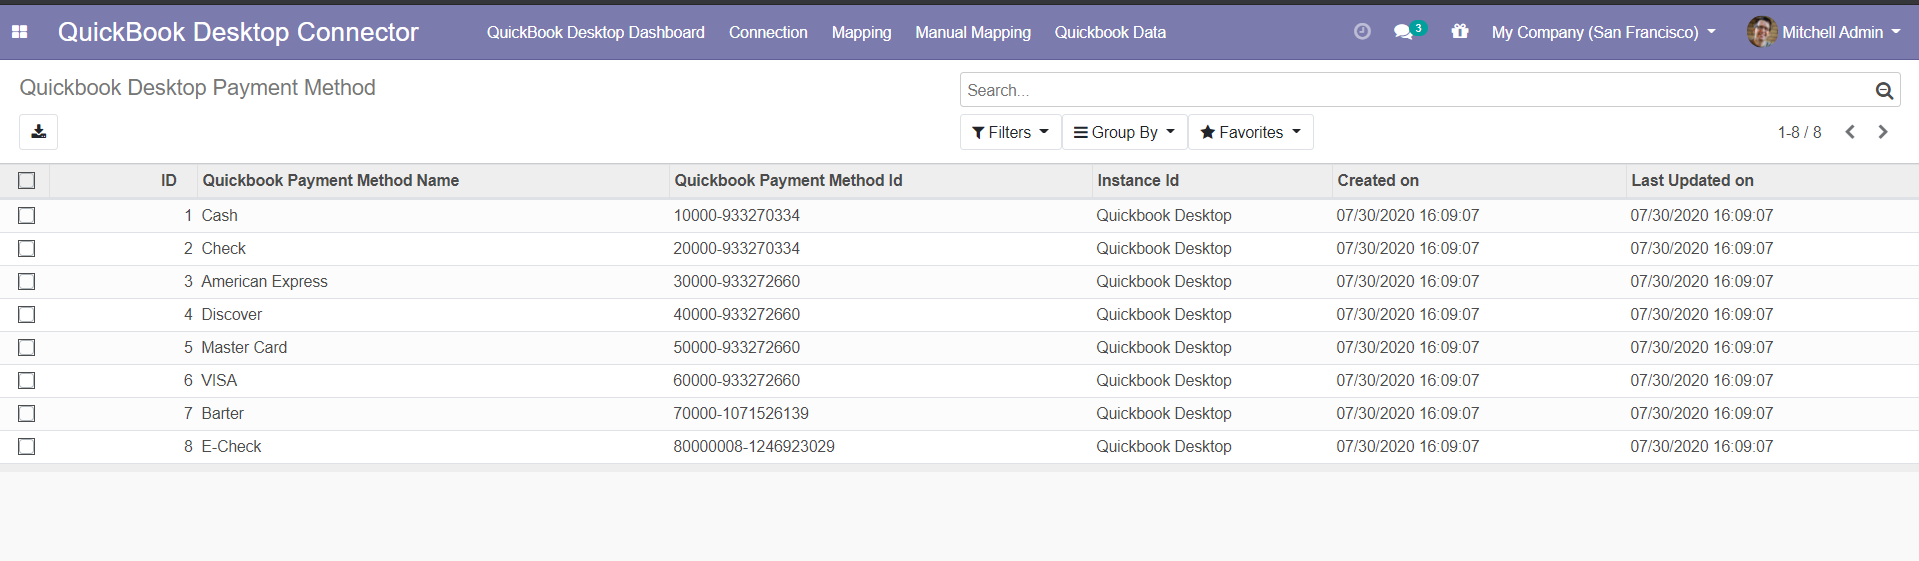The image size is (1919, 561).
Task: Open the Filters dropdown
Action: coord(1010,132)
